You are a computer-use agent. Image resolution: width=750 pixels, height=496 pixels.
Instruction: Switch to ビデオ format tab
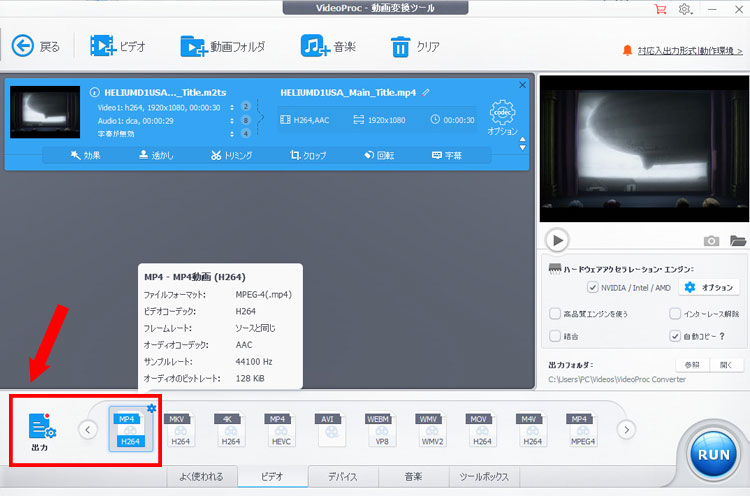point(272,476)
